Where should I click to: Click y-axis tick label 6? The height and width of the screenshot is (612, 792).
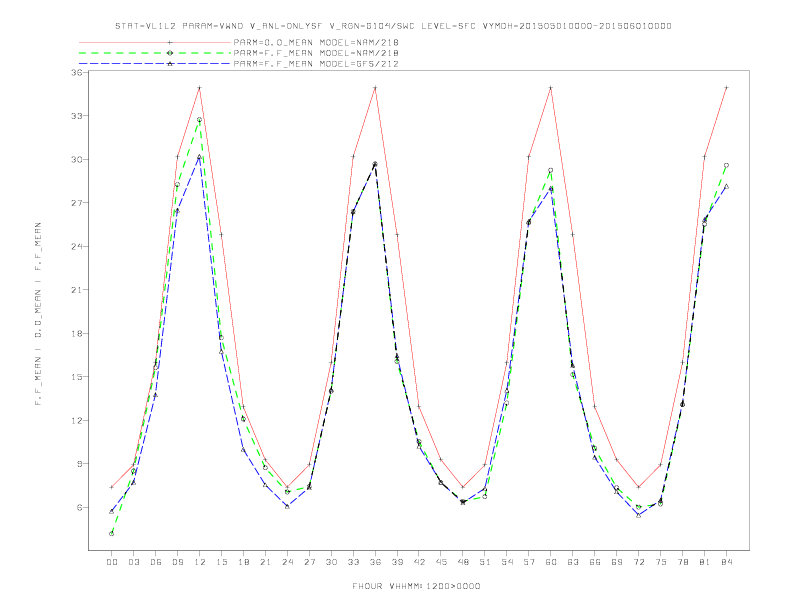click(80, 507)
